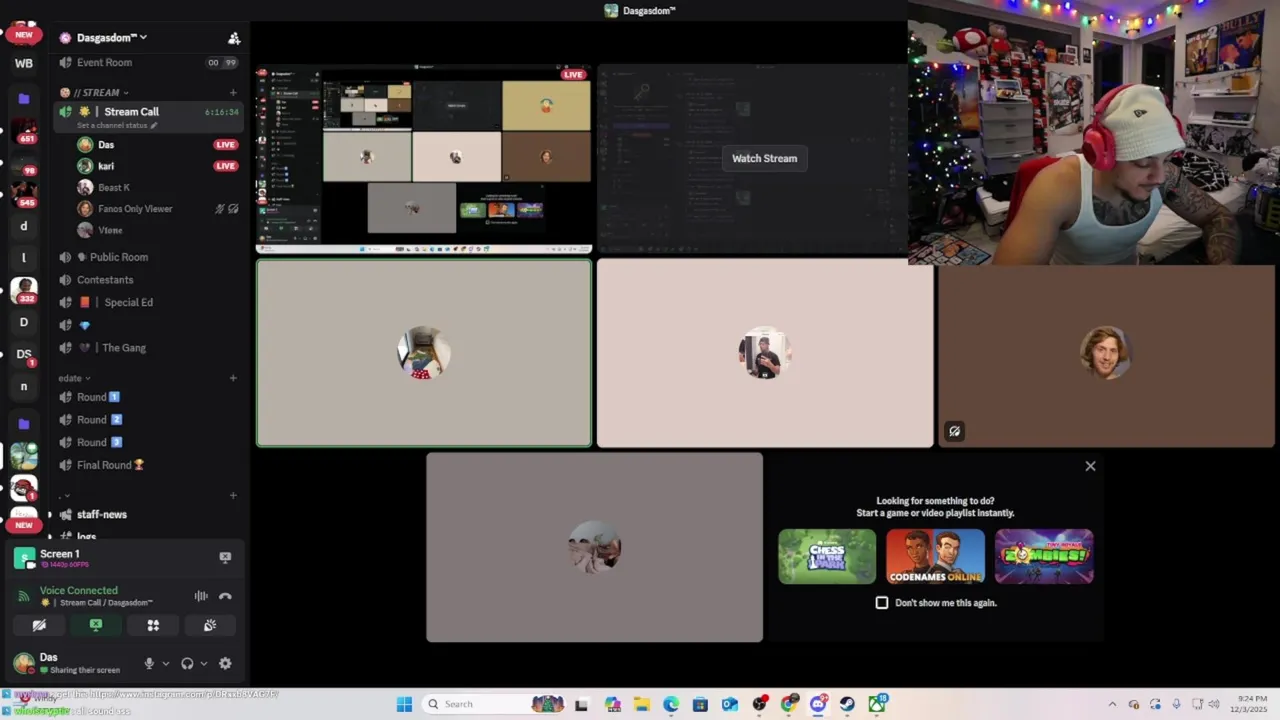Collapse the edate category

tap(74, 378)
